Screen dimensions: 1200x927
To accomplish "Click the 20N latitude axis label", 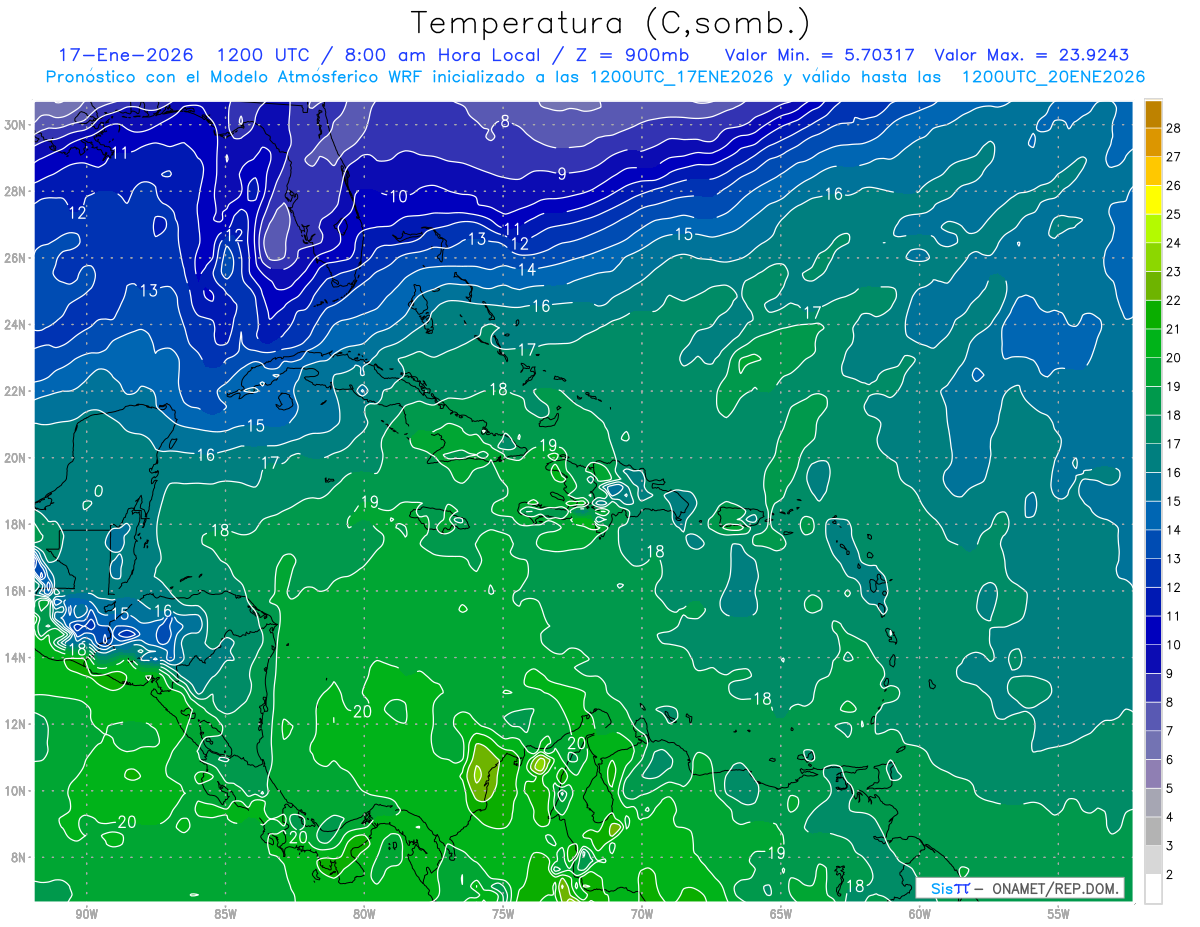I will (17, 458).
